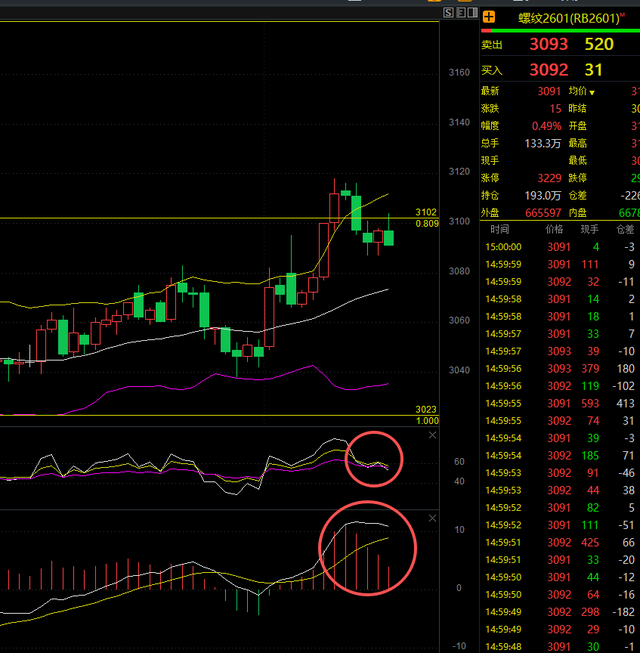The image size is (640, 653).
Task: Click the contract title 螺纹2601(RB2601)
Action: 568,18
